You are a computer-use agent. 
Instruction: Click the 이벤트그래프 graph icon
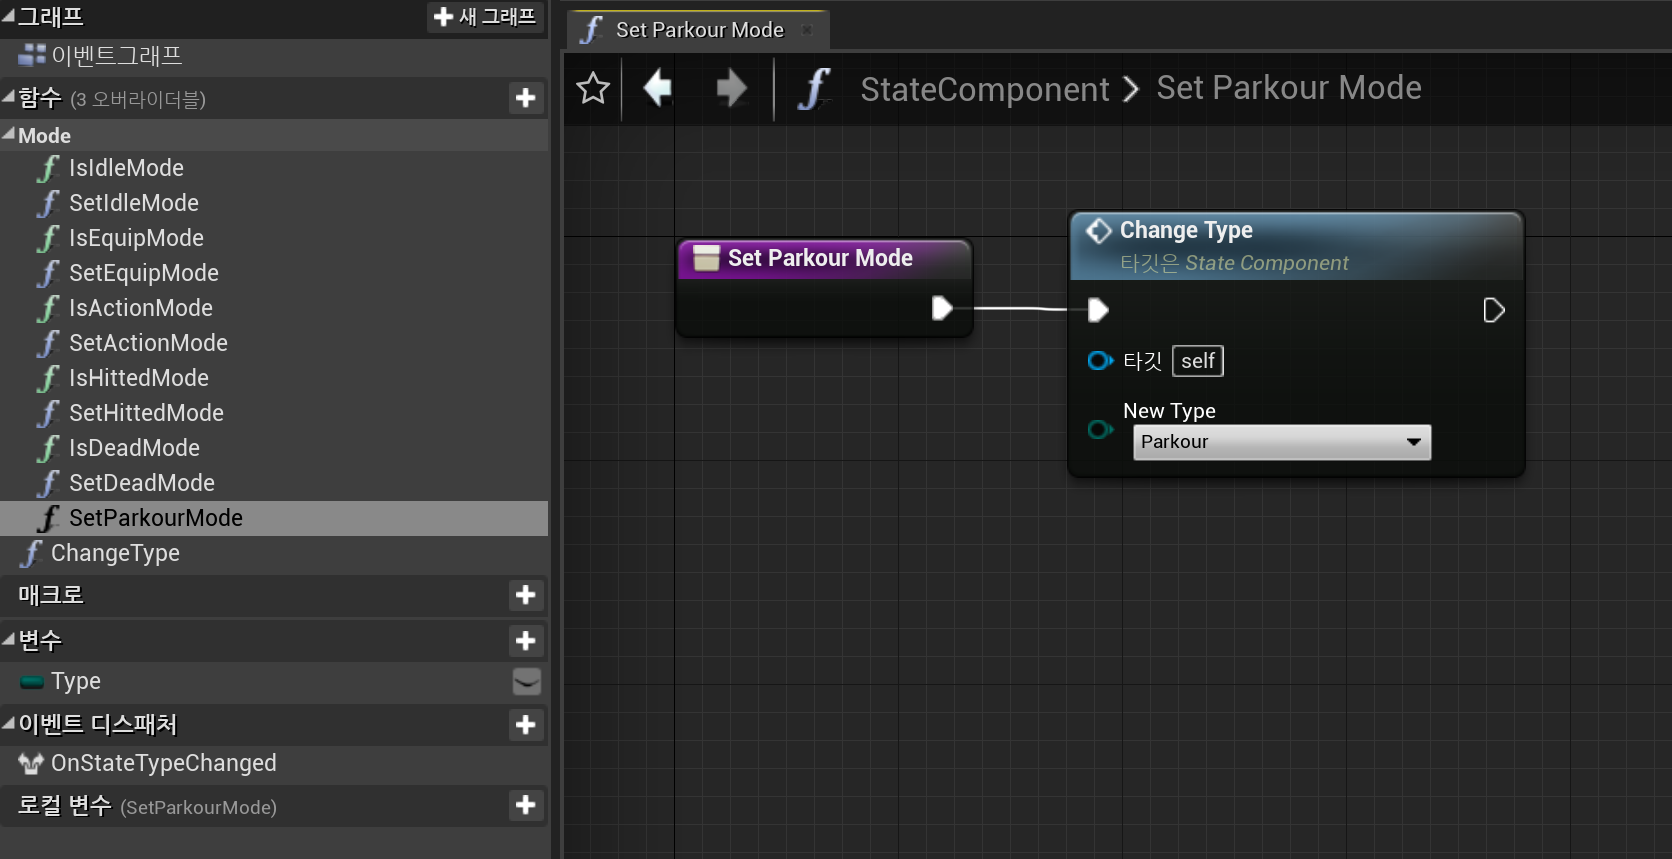click(x=32, y=56)
